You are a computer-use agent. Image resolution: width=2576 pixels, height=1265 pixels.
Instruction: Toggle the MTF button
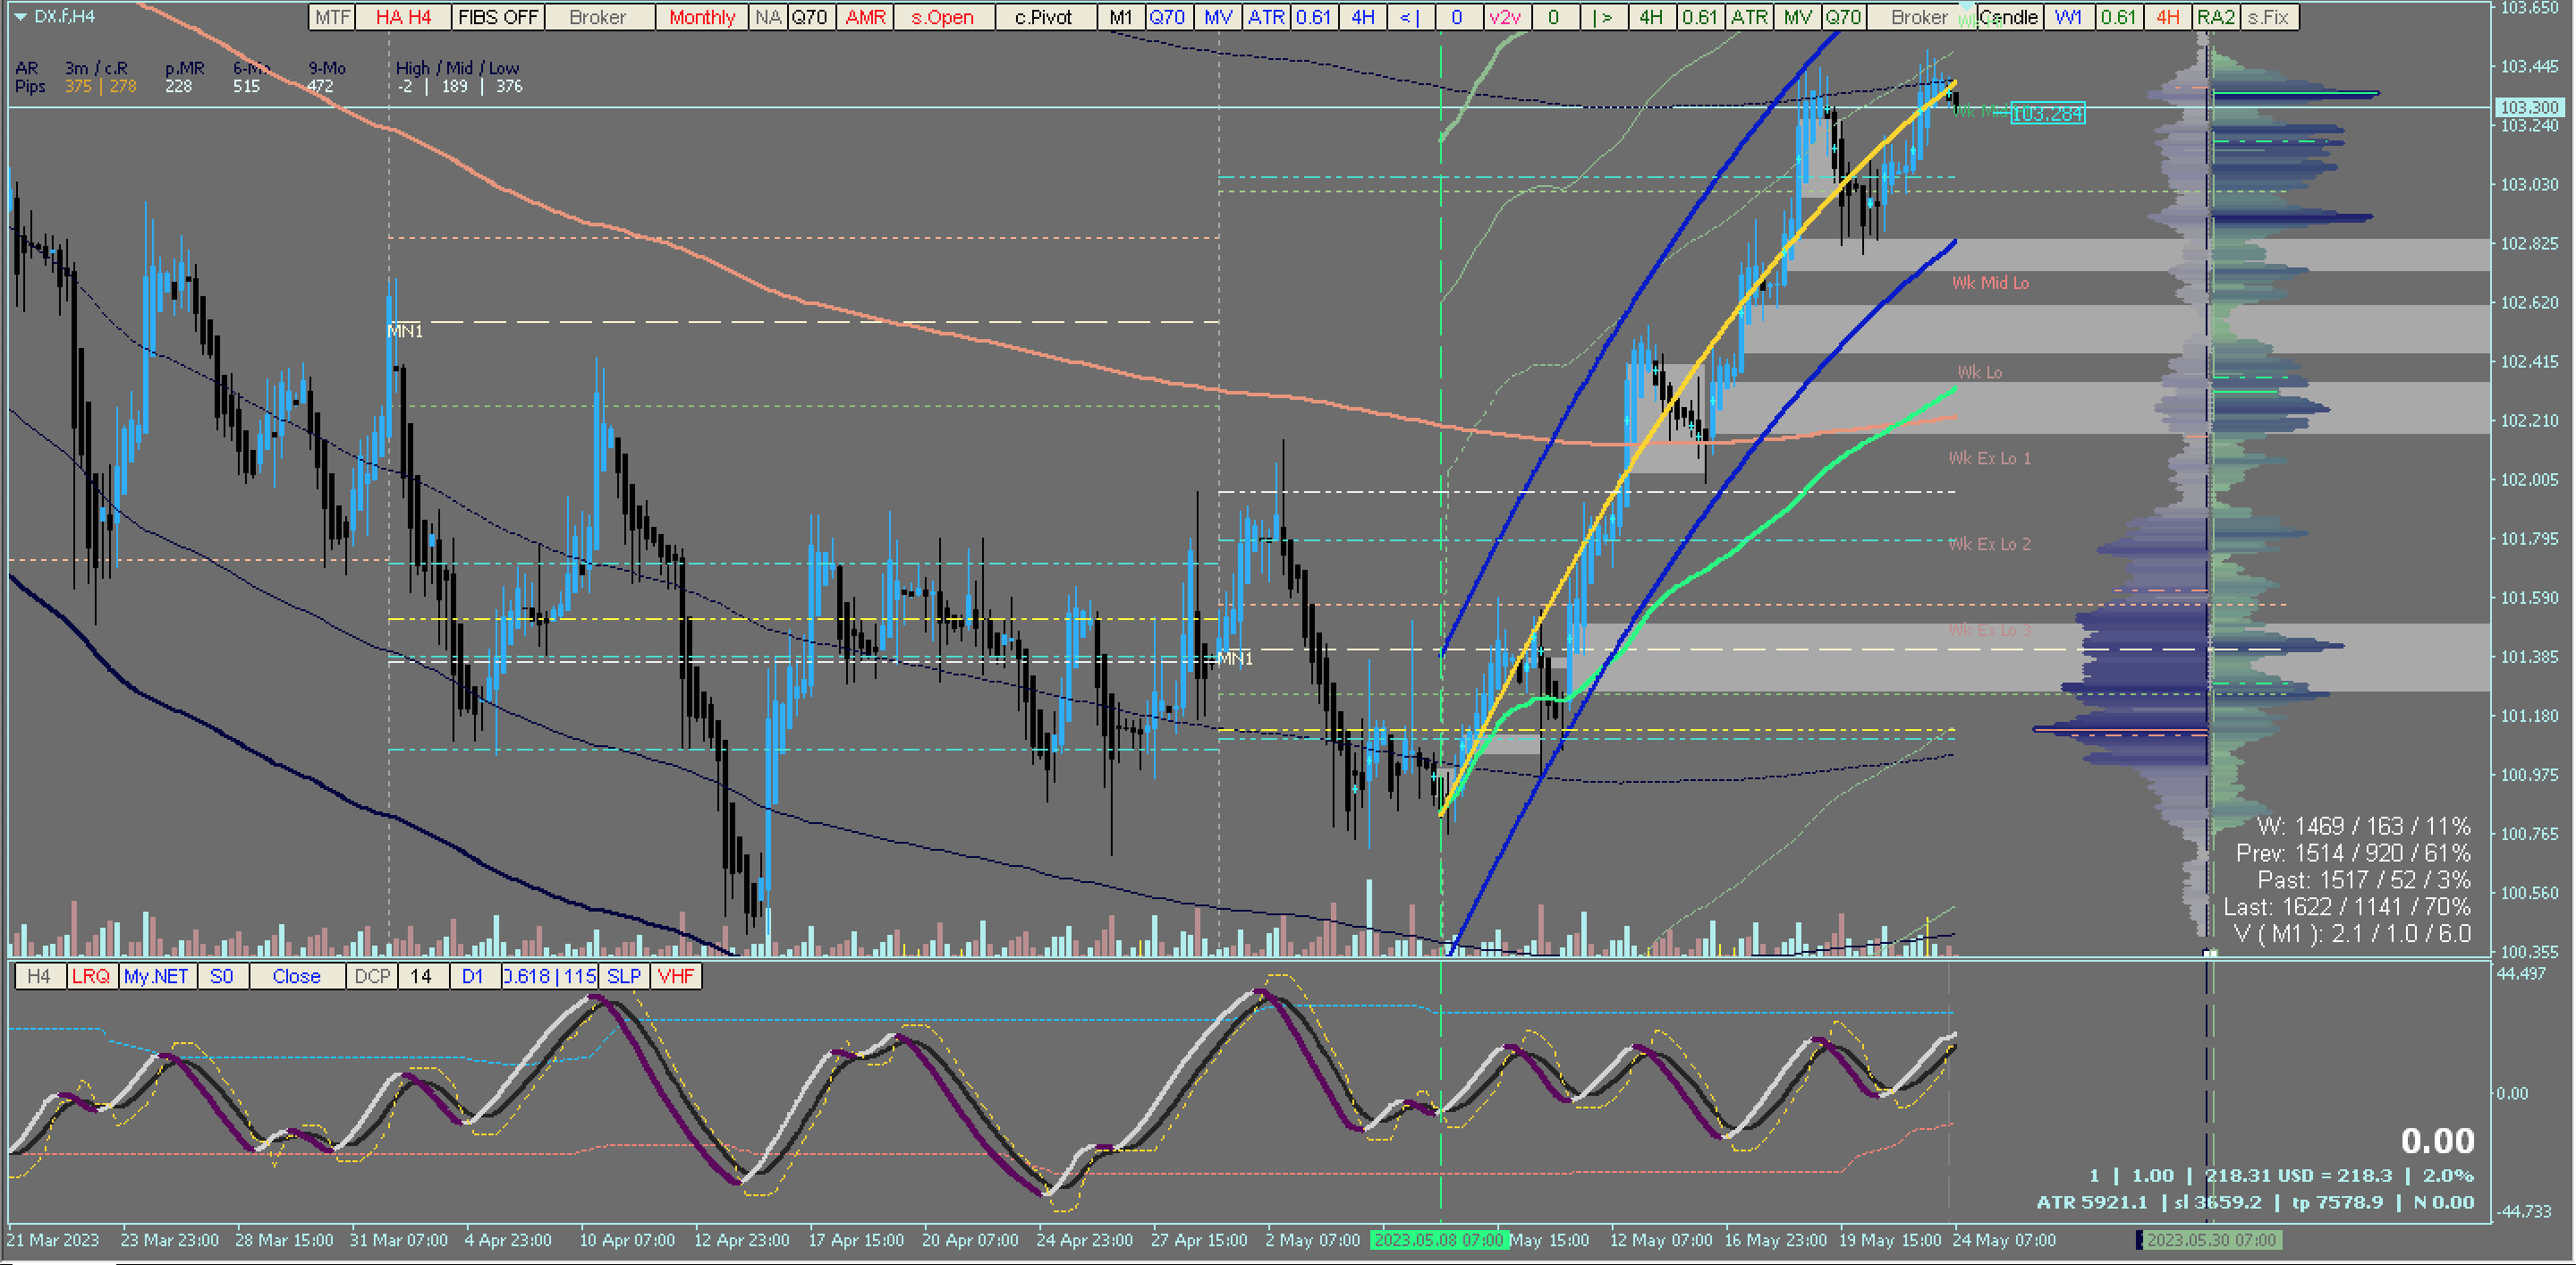[332, 17]
